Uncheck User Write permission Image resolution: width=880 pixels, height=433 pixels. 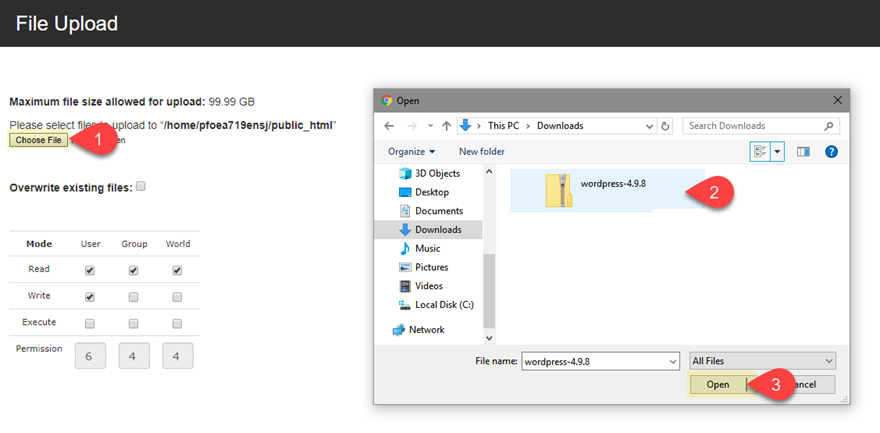(90, 297)
